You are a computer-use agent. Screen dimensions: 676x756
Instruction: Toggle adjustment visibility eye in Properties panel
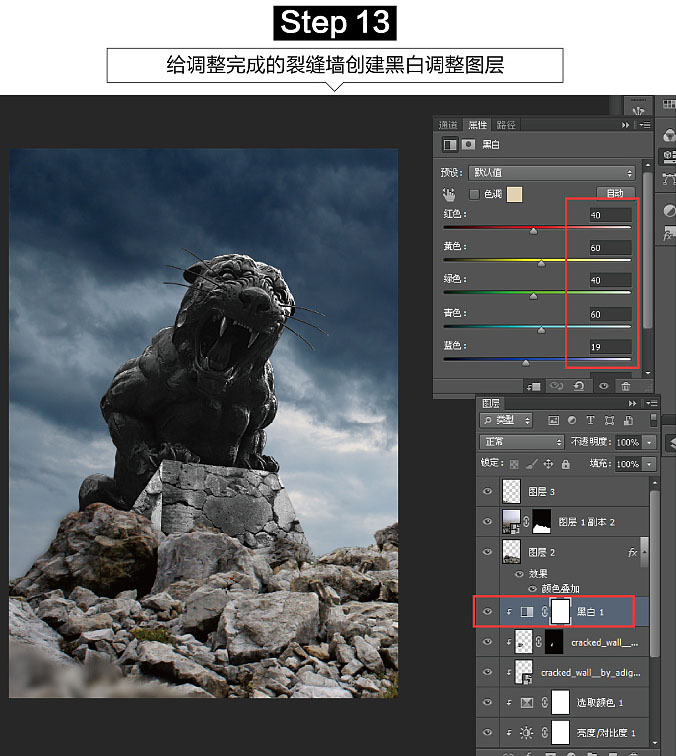coord(604,385)
